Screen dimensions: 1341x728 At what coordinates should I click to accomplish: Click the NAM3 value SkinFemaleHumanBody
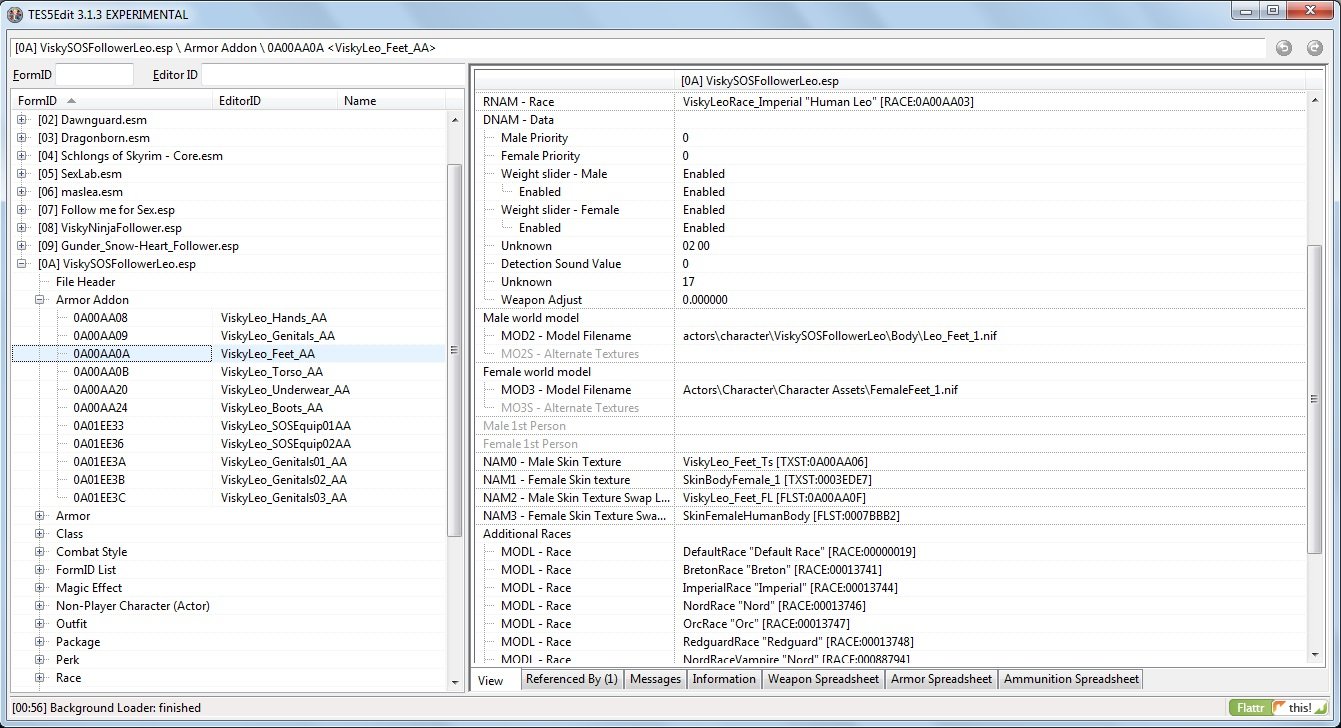[x=792, y=516]
